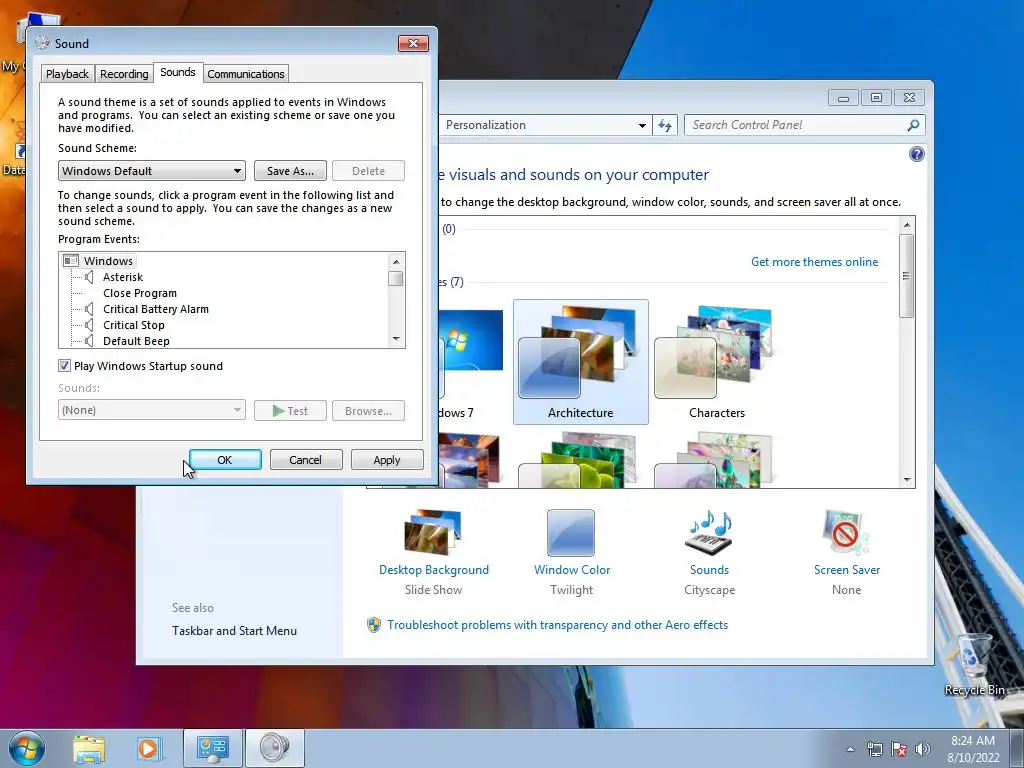Open Windows Explorer from the taskbar
The width and height of the screenshot is (1024, 768).
click(89, 749)
